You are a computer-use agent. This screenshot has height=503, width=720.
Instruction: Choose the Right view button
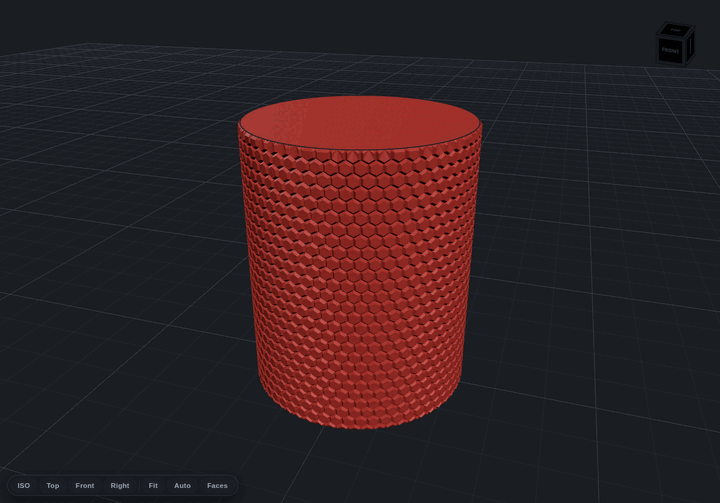pos(120,486)
